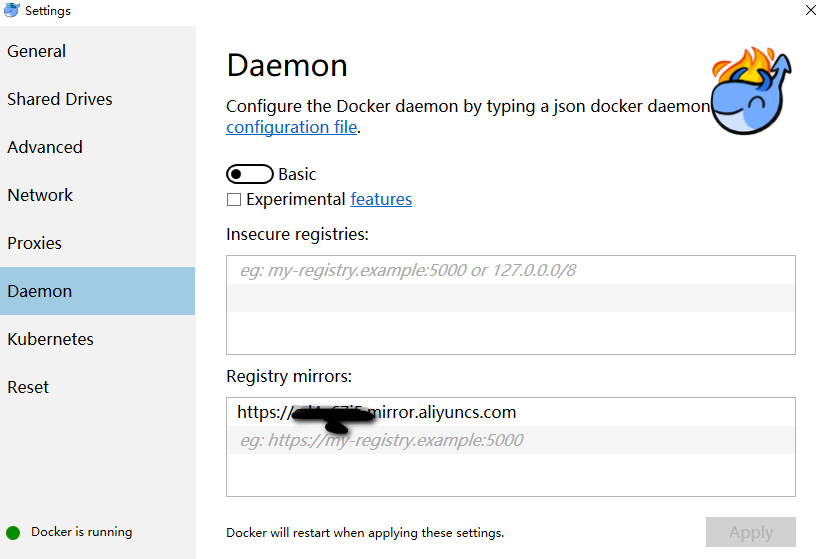The height and width of the screenshot is (559, 817).
Task: Open the Kubernetes settings
Action: pyautogui.click(x=51, y=339)
